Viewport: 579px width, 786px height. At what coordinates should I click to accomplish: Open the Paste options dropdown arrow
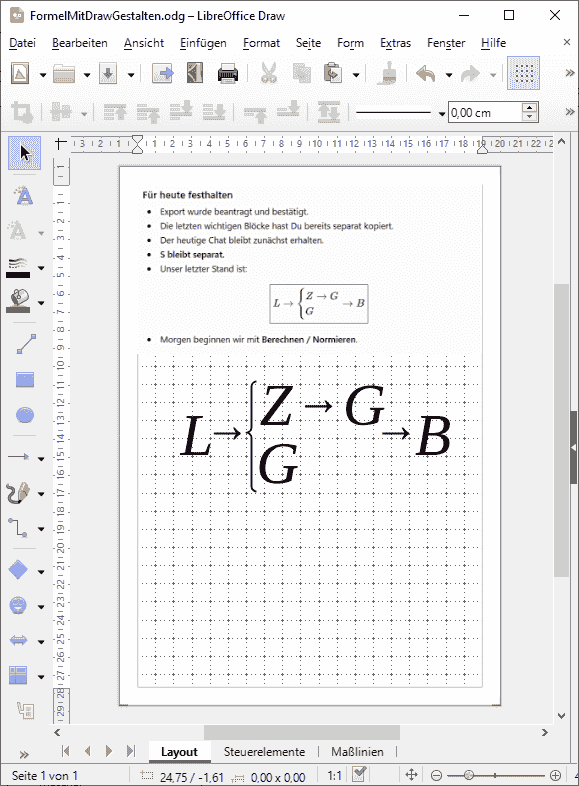point(356,75)
